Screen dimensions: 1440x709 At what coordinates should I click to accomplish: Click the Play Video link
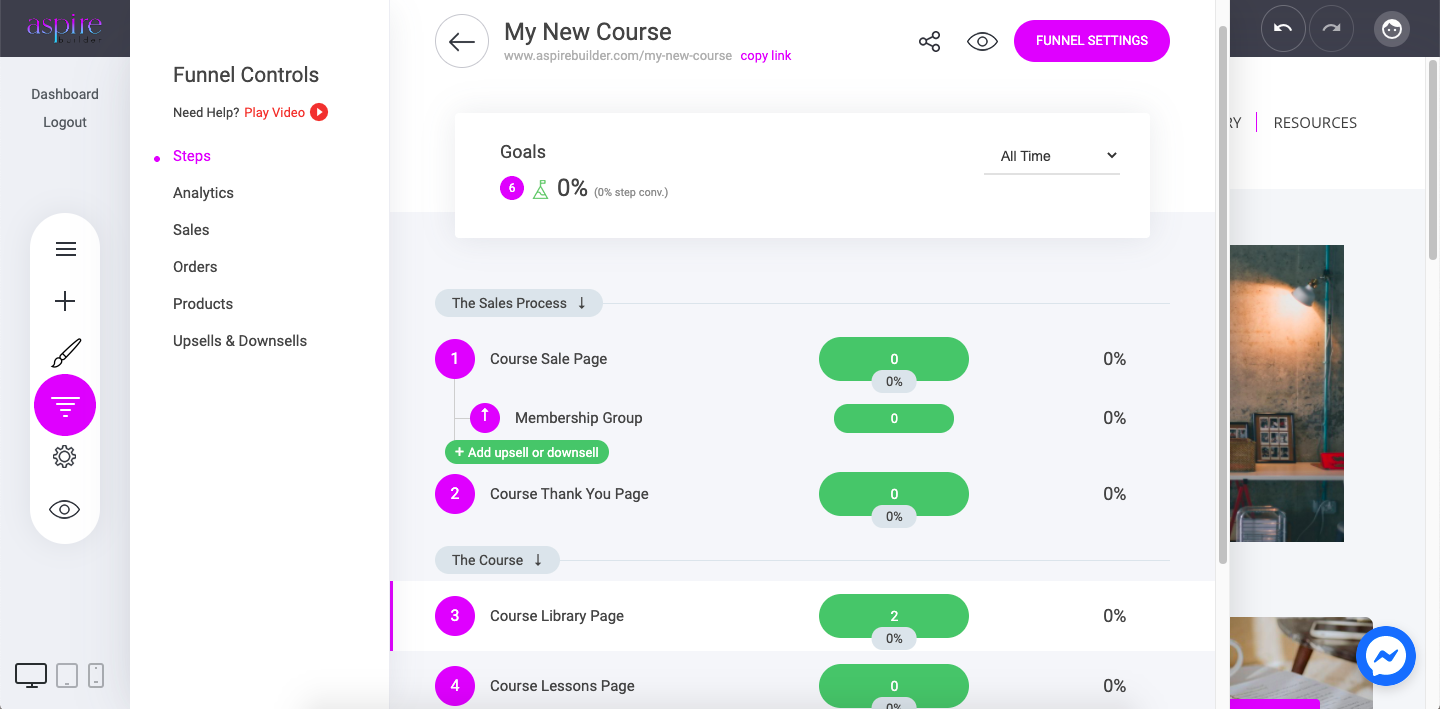coord(274,112)
